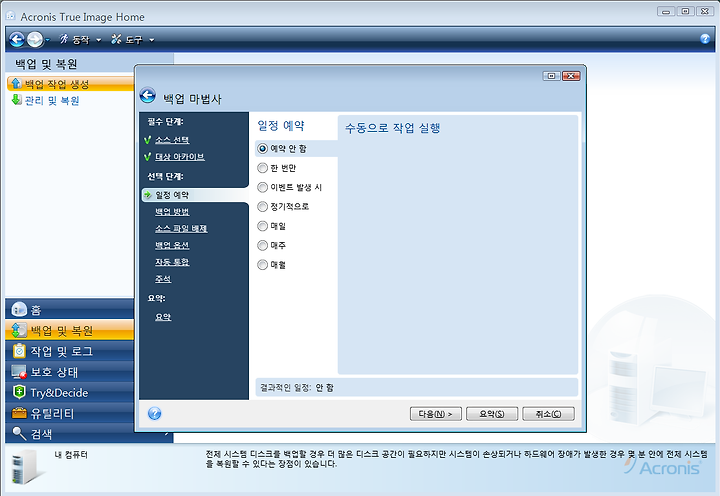
Task: Click the 검색 magnifier icon
Action: (x=19, y=433)
